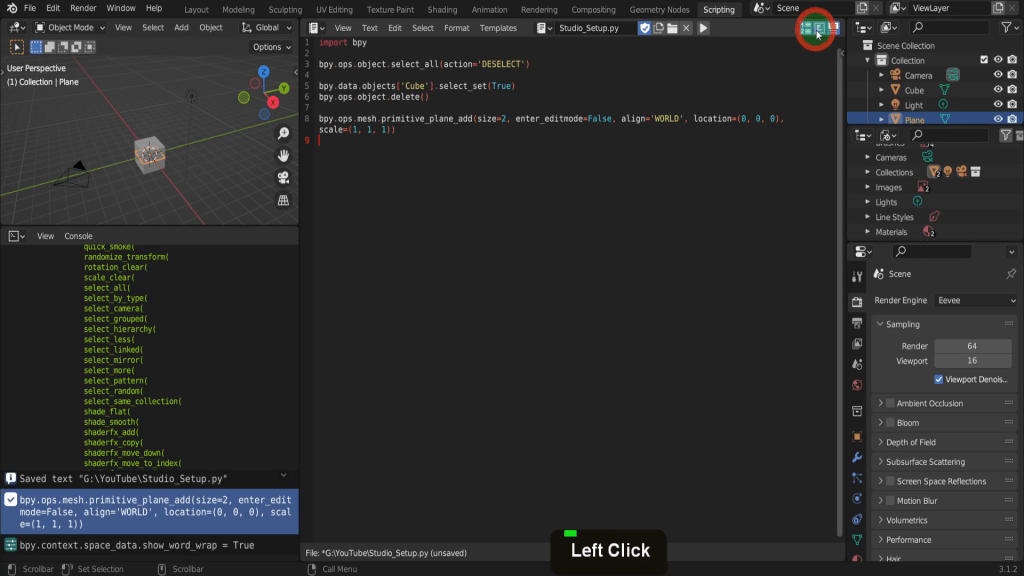Expand the Camera item in the outliner
The width and height of the screenshot is (1024, 576).
(881, 75)
